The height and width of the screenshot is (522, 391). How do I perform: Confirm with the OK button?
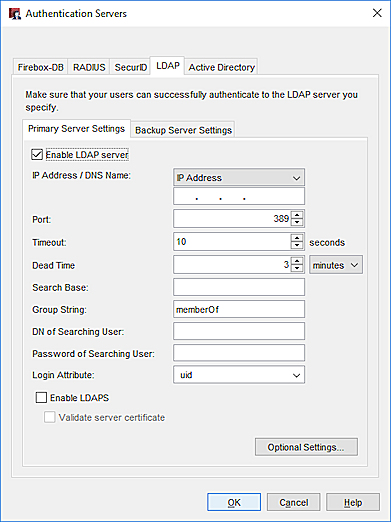click(x=234, y=502)
